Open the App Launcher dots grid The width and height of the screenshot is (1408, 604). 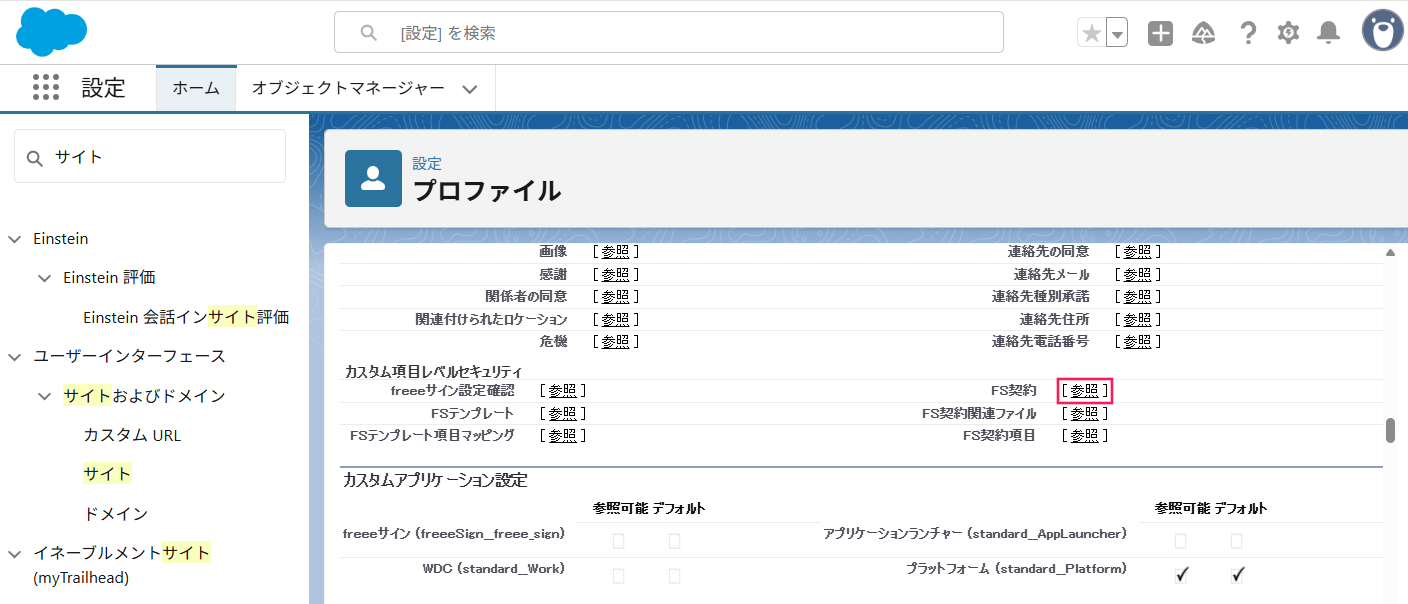click(x=46, y=87)
